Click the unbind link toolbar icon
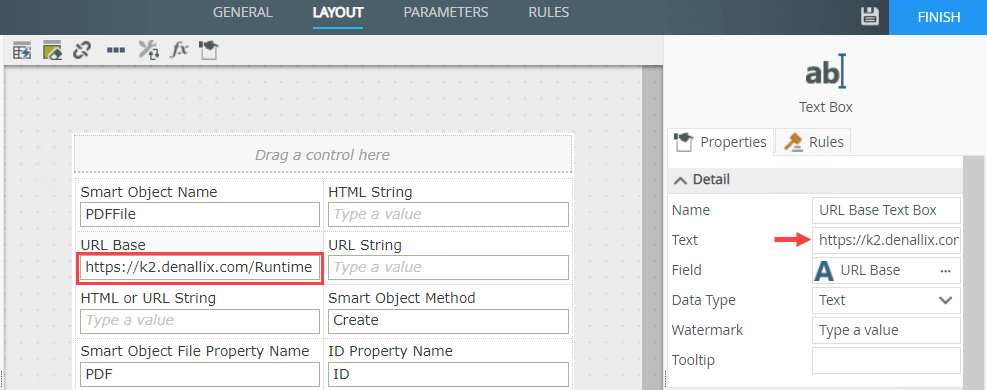The height and width of the screenshot is (390, 987). click(82, 50)
